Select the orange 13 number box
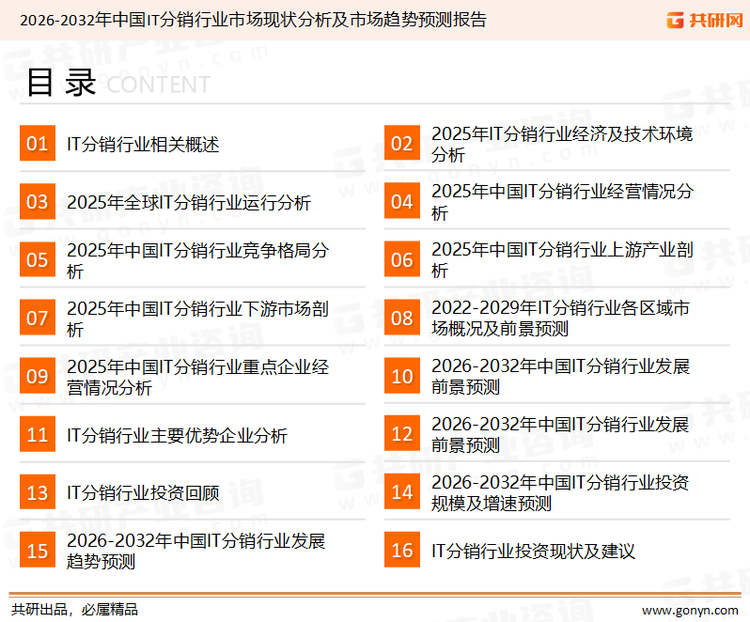Screen dimensions: 750x622 37,492
